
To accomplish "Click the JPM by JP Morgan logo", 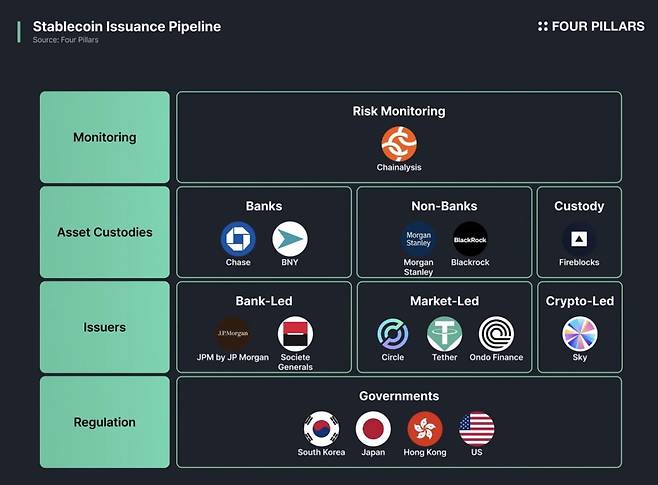I will 233,334.
